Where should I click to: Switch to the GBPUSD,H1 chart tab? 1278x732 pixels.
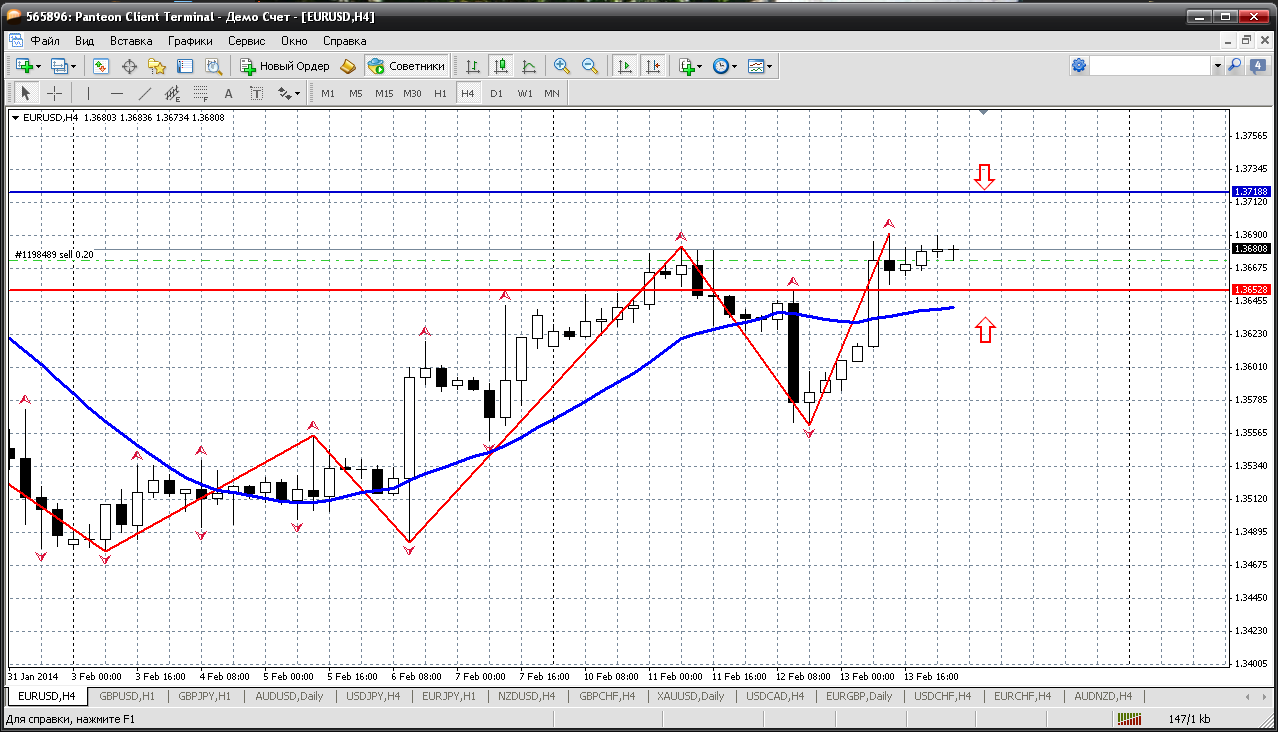pos(127,696)
